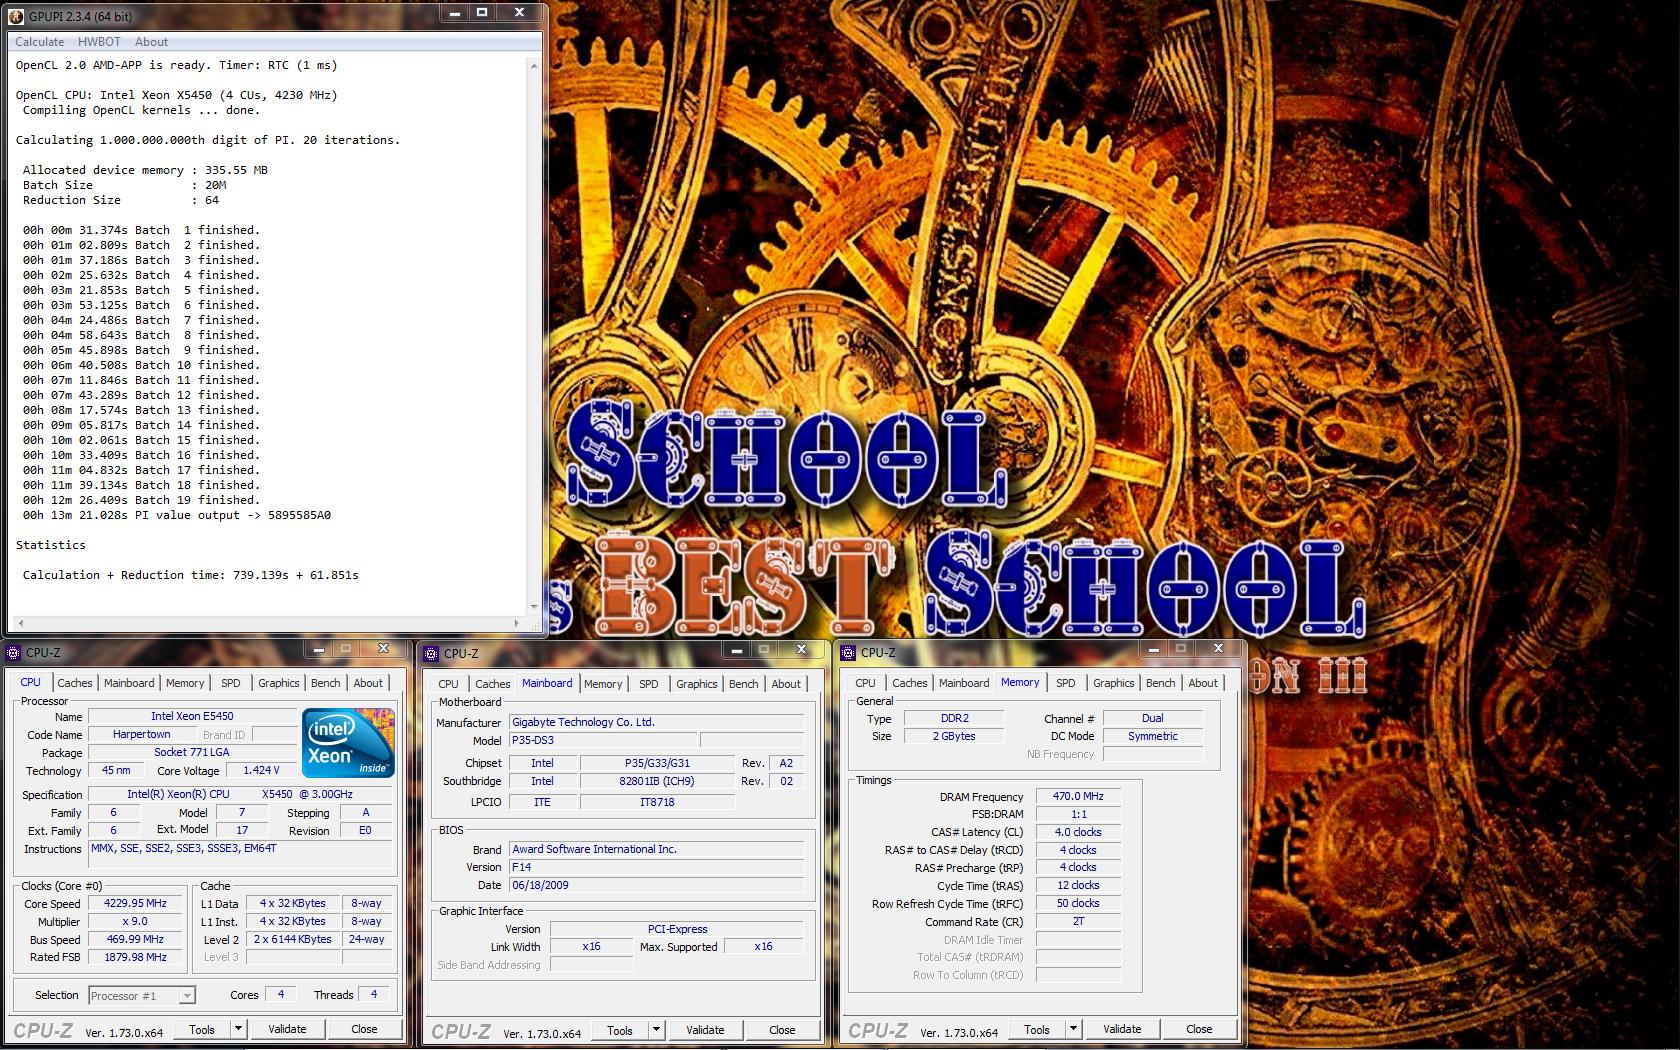Viewport: 1680px width, 1050px height.
Task: Click Close button in right CPU-Z window
Action: pyautogui.click(x=1199, y=1029)
